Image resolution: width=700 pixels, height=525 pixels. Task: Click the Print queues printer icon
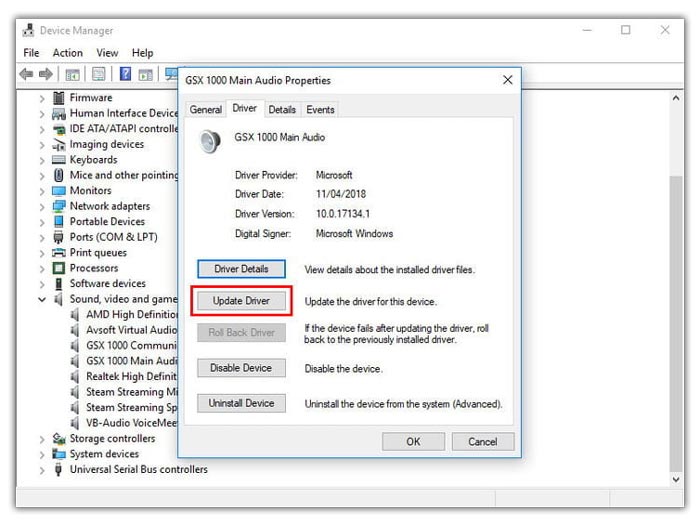[59, 253]
